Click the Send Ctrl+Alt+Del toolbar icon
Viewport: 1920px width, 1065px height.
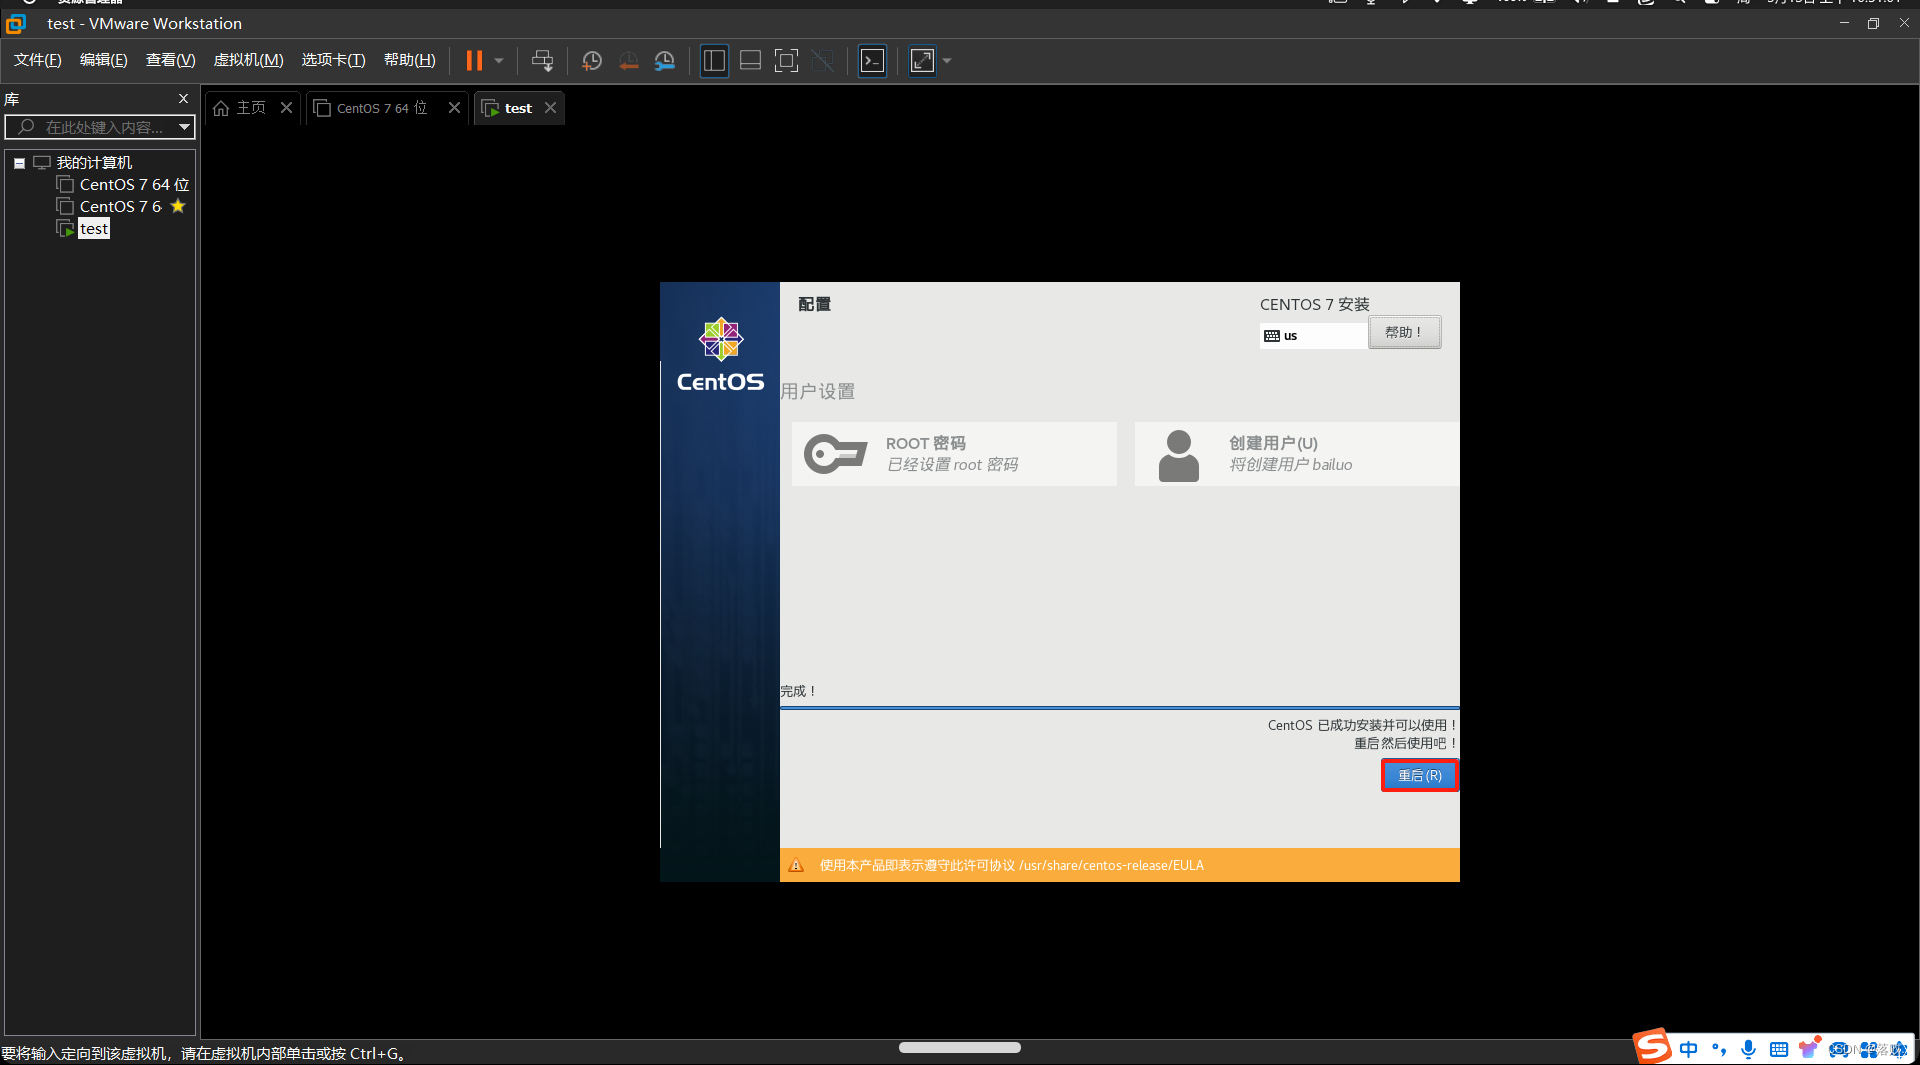pos(542,61)
